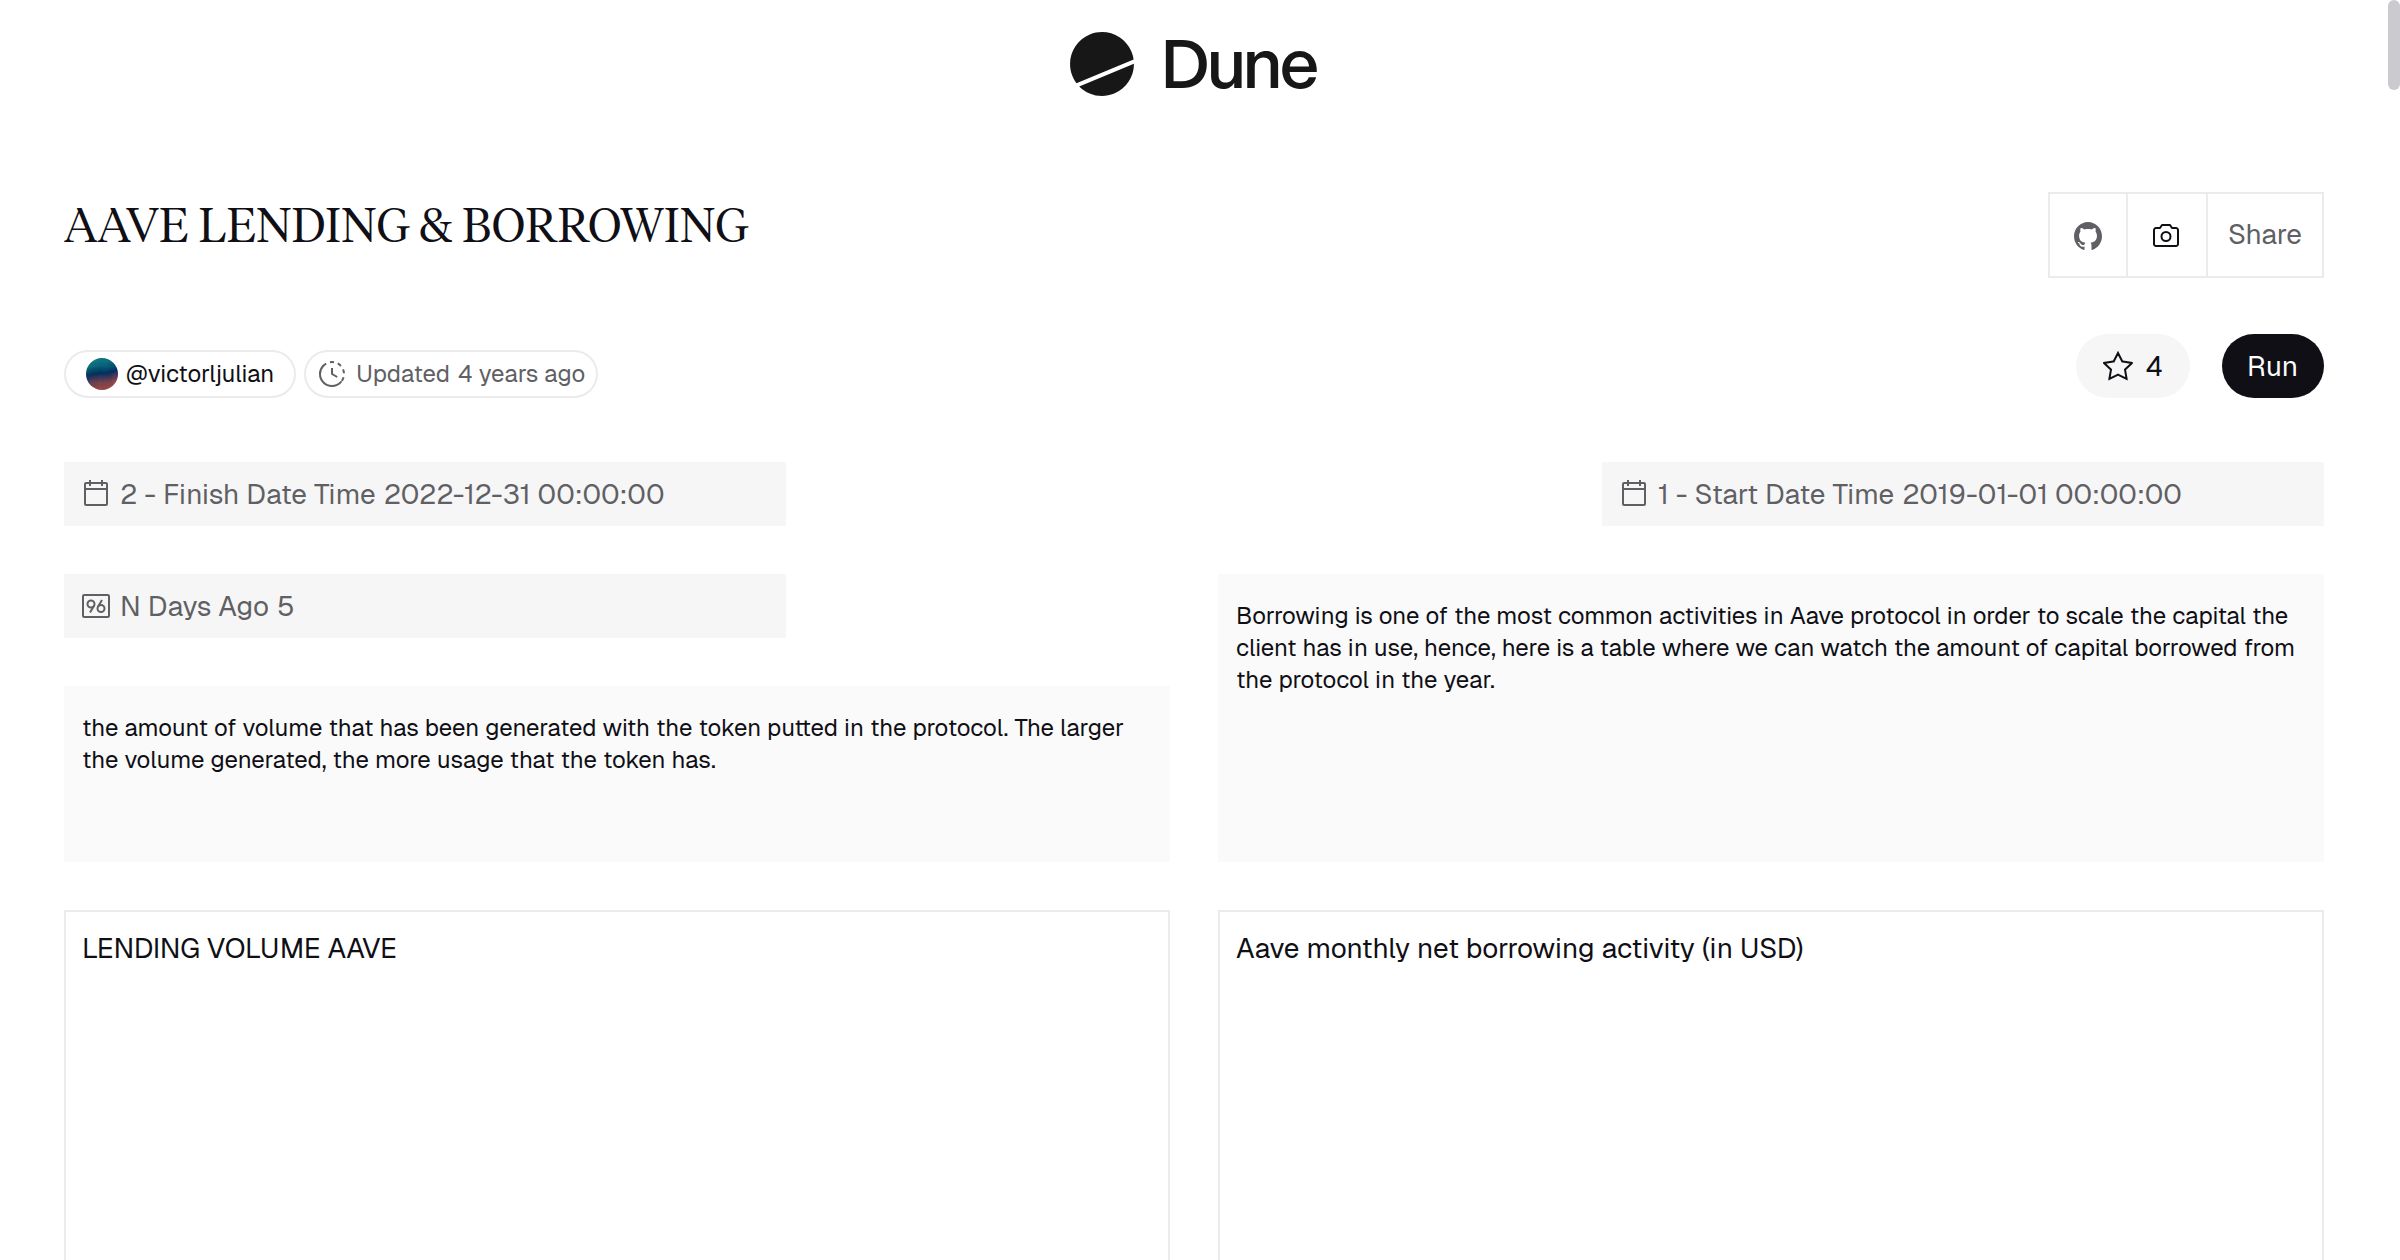Screen dimensions: 2400x1260
Task: Click the calendar icon on Finish Date Time
Action: (95, 493)
